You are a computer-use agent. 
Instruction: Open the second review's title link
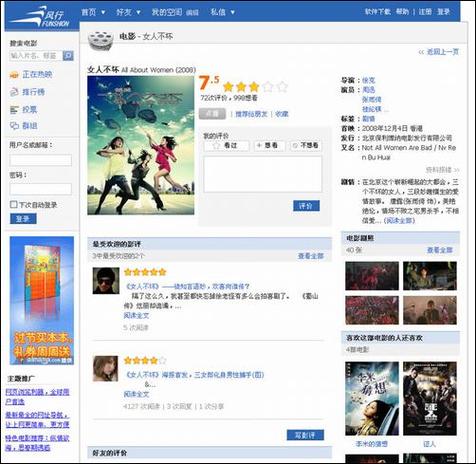195,375
